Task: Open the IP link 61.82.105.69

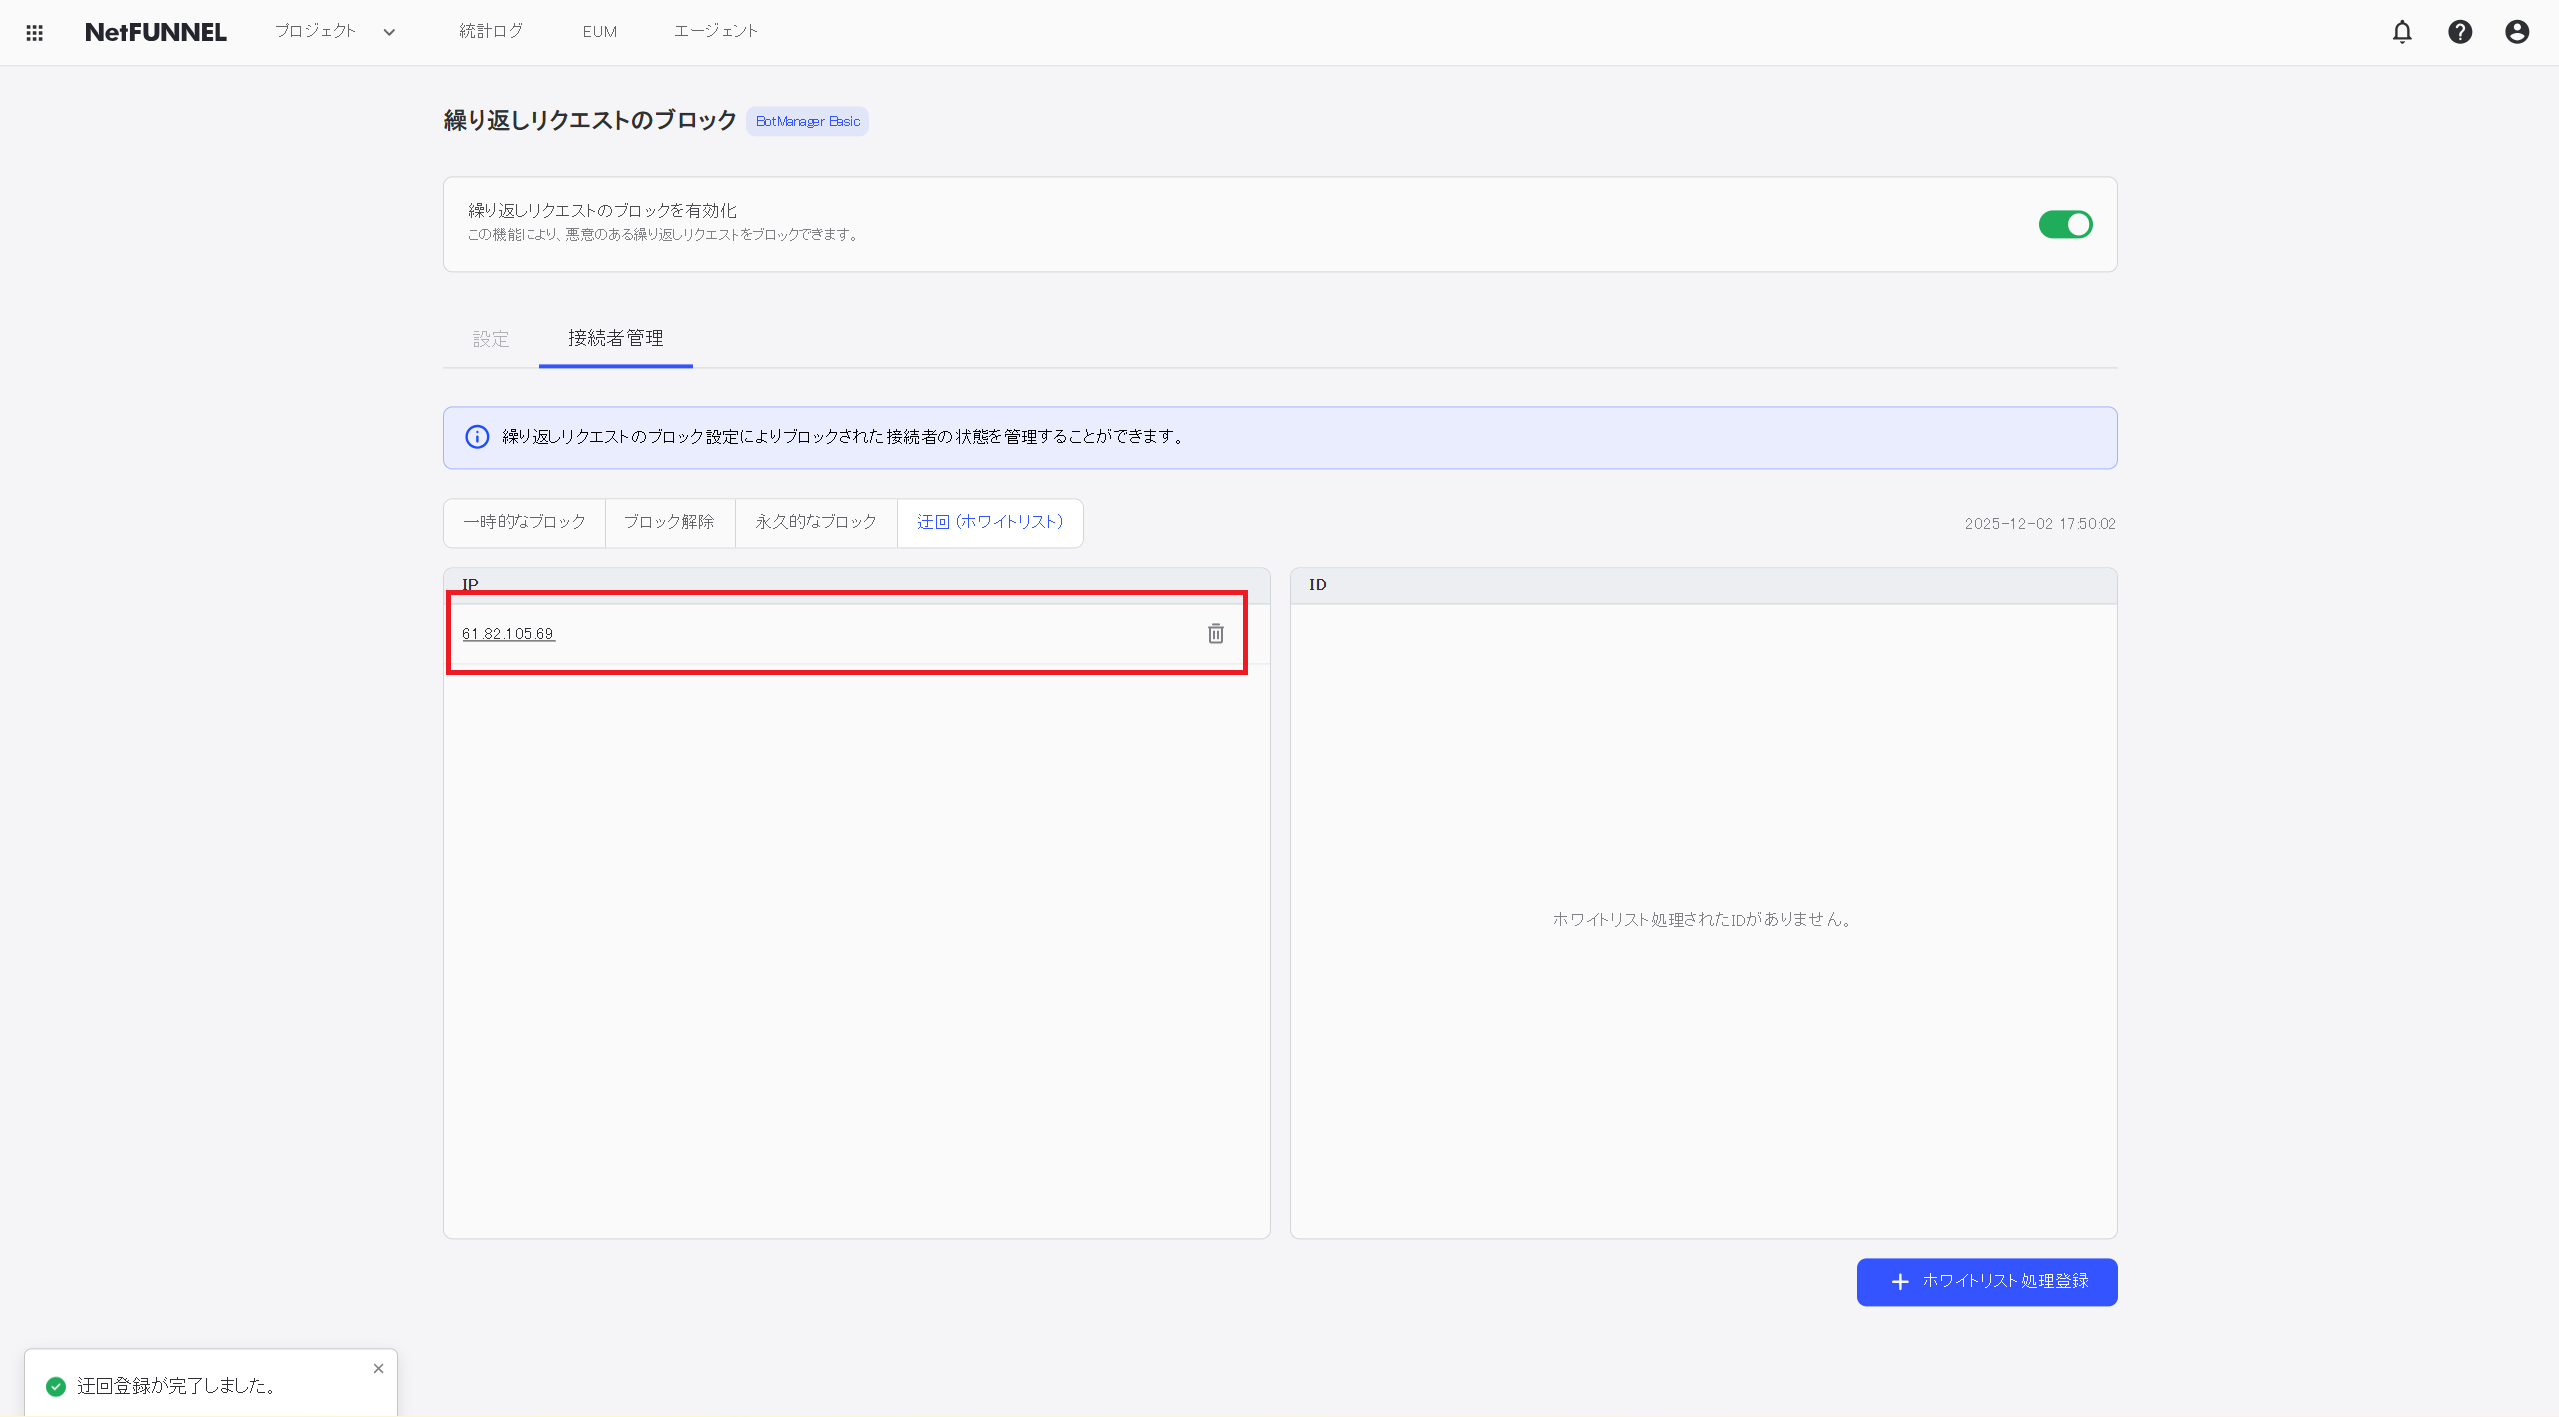Action: (508, 633)
